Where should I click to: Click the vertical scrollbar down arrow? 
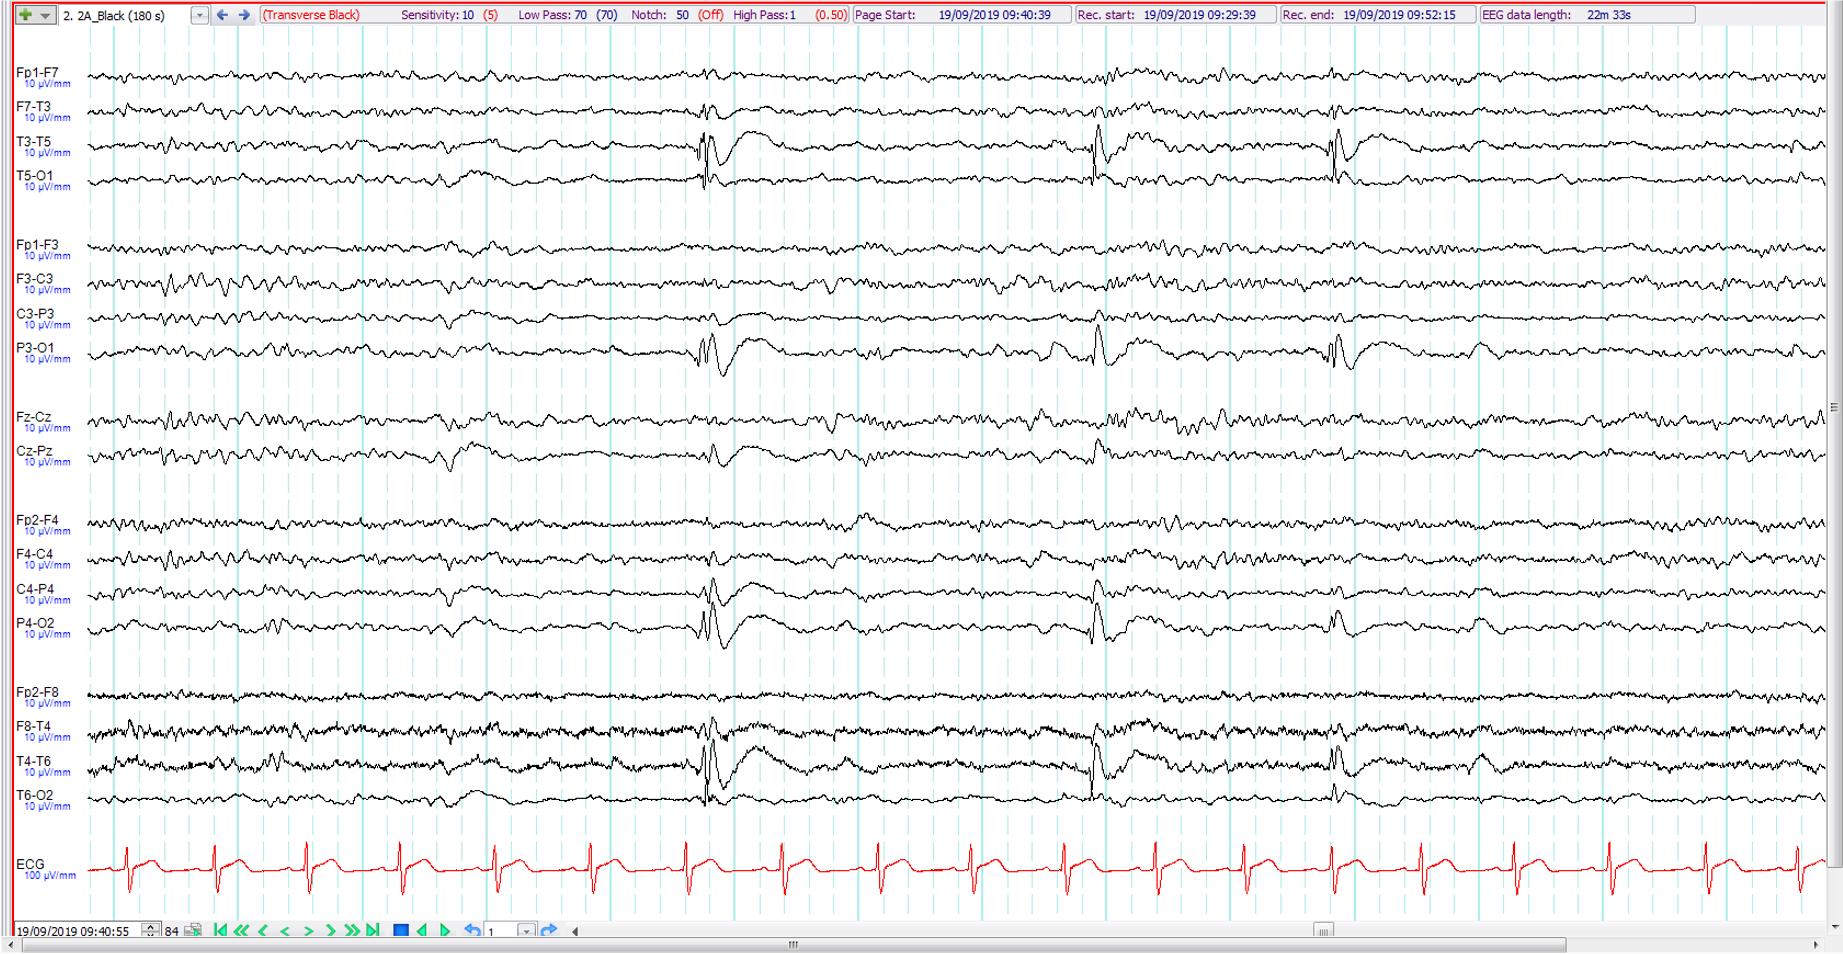[1835, 927]
